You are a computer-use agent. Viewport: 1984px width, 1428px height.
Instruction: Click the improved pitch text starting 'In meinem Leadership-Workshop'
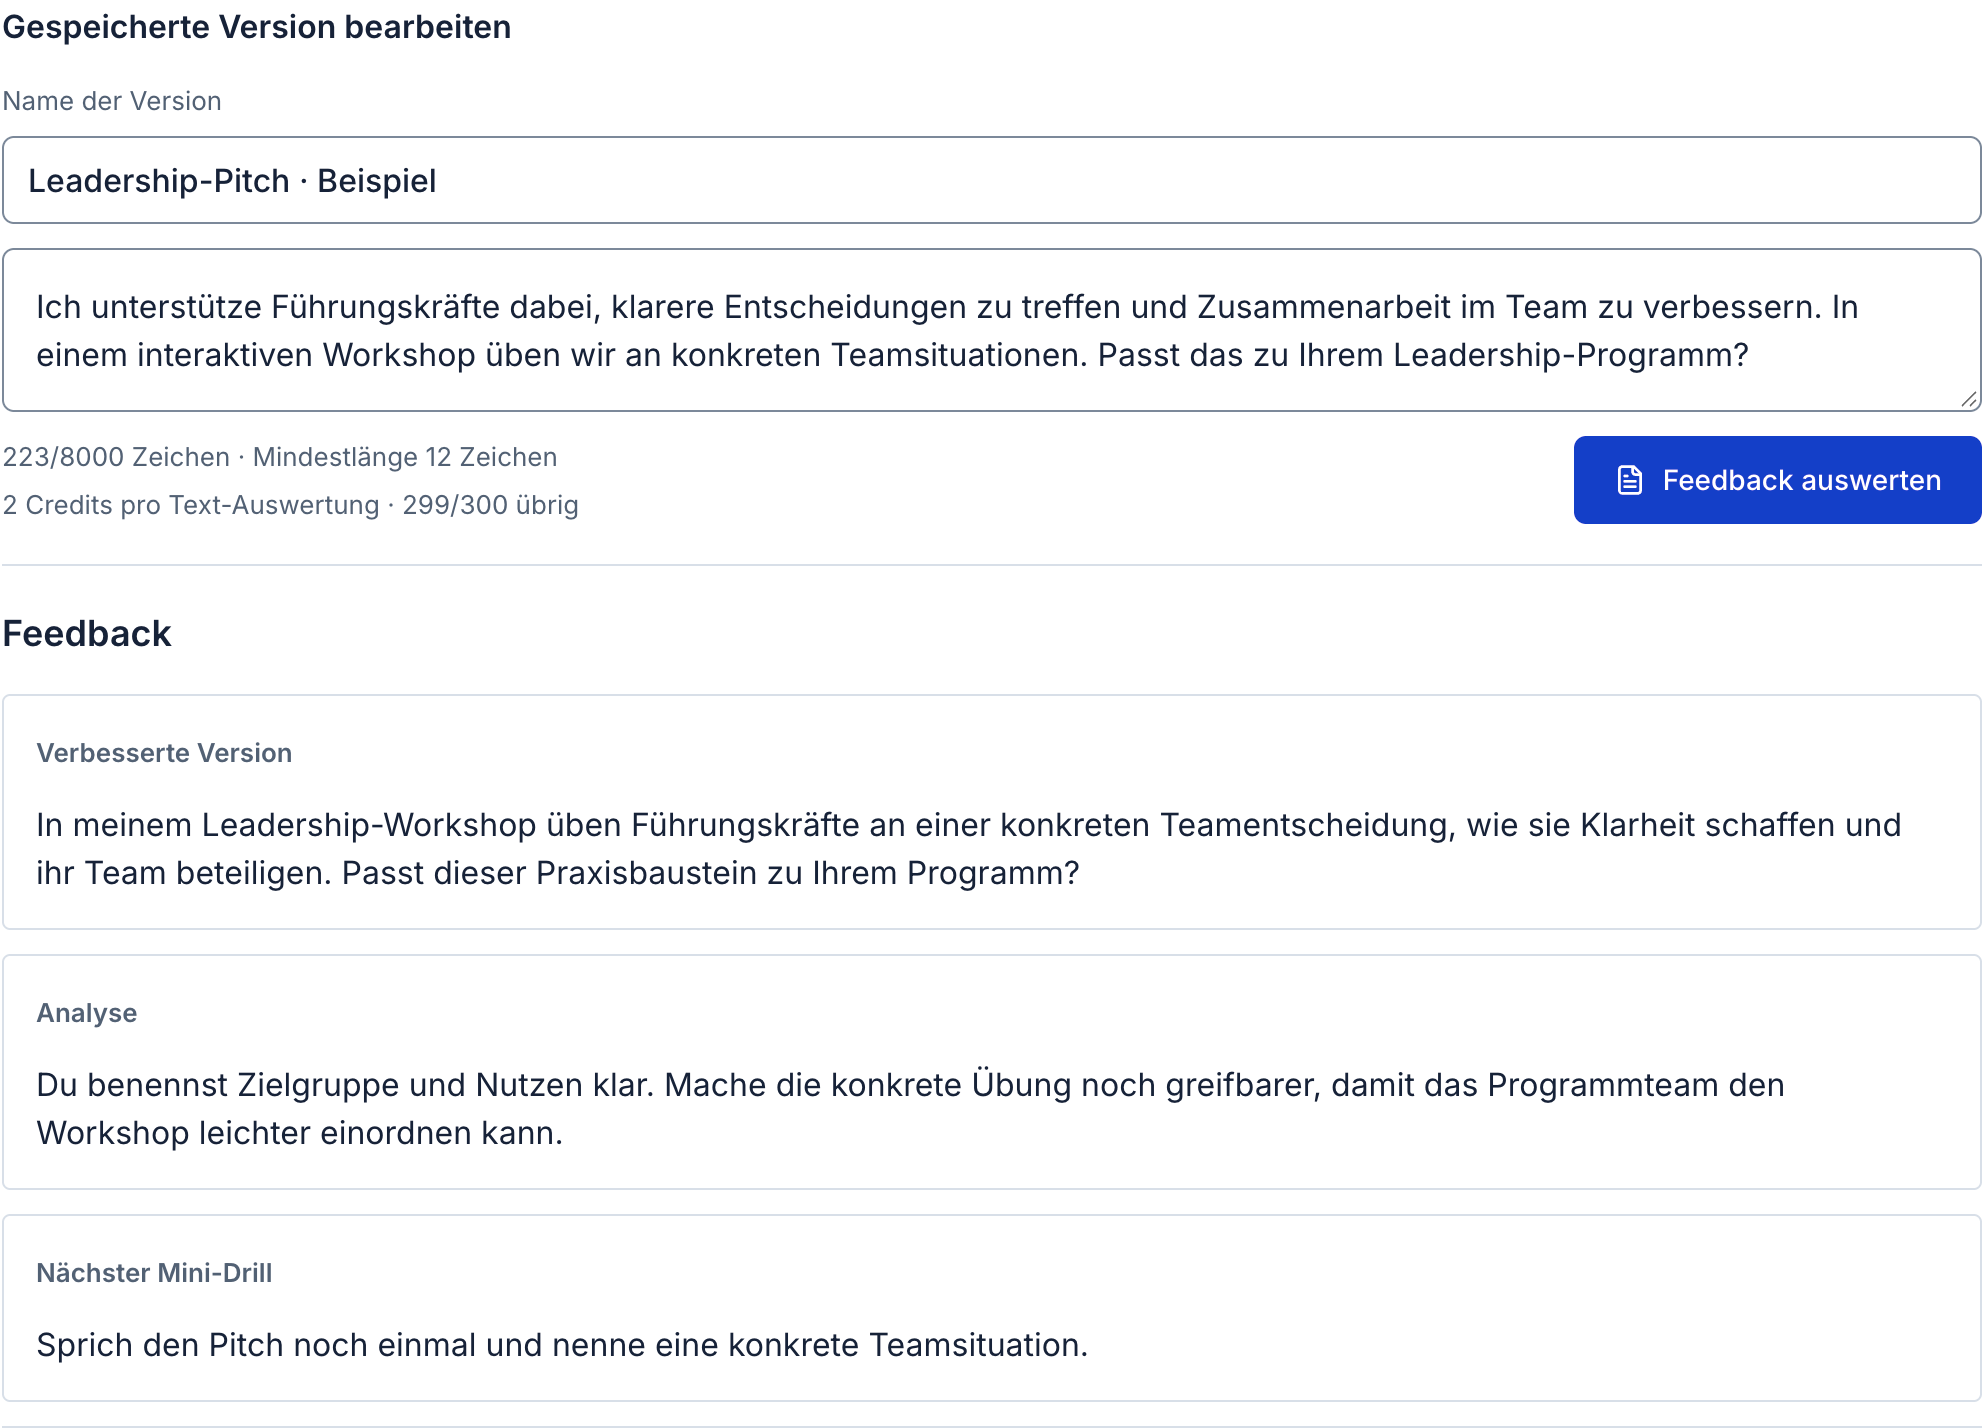(968, 849)
